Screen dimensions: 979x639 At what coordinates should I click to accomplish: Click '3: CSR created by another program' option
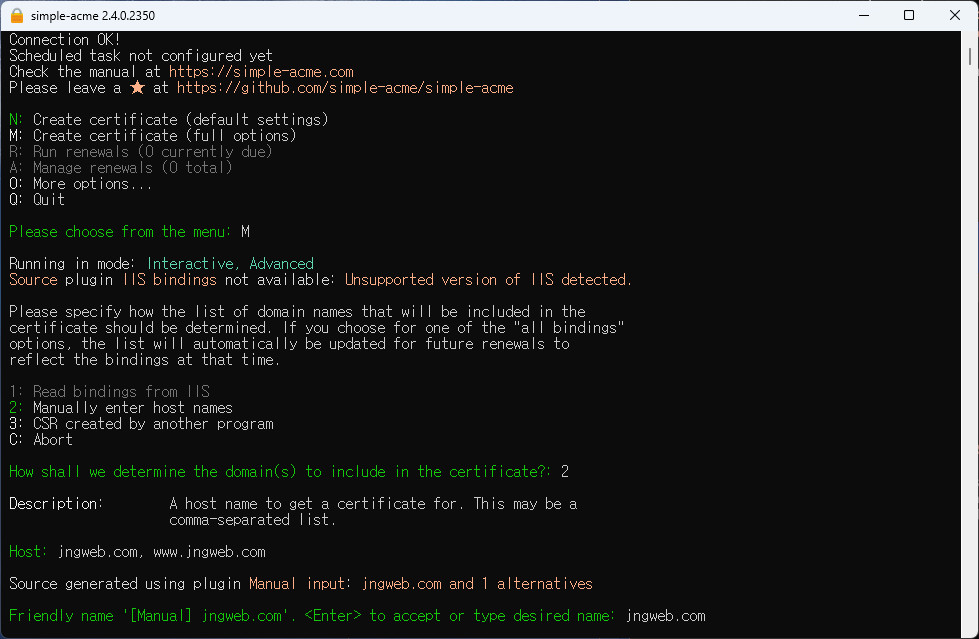141,424
